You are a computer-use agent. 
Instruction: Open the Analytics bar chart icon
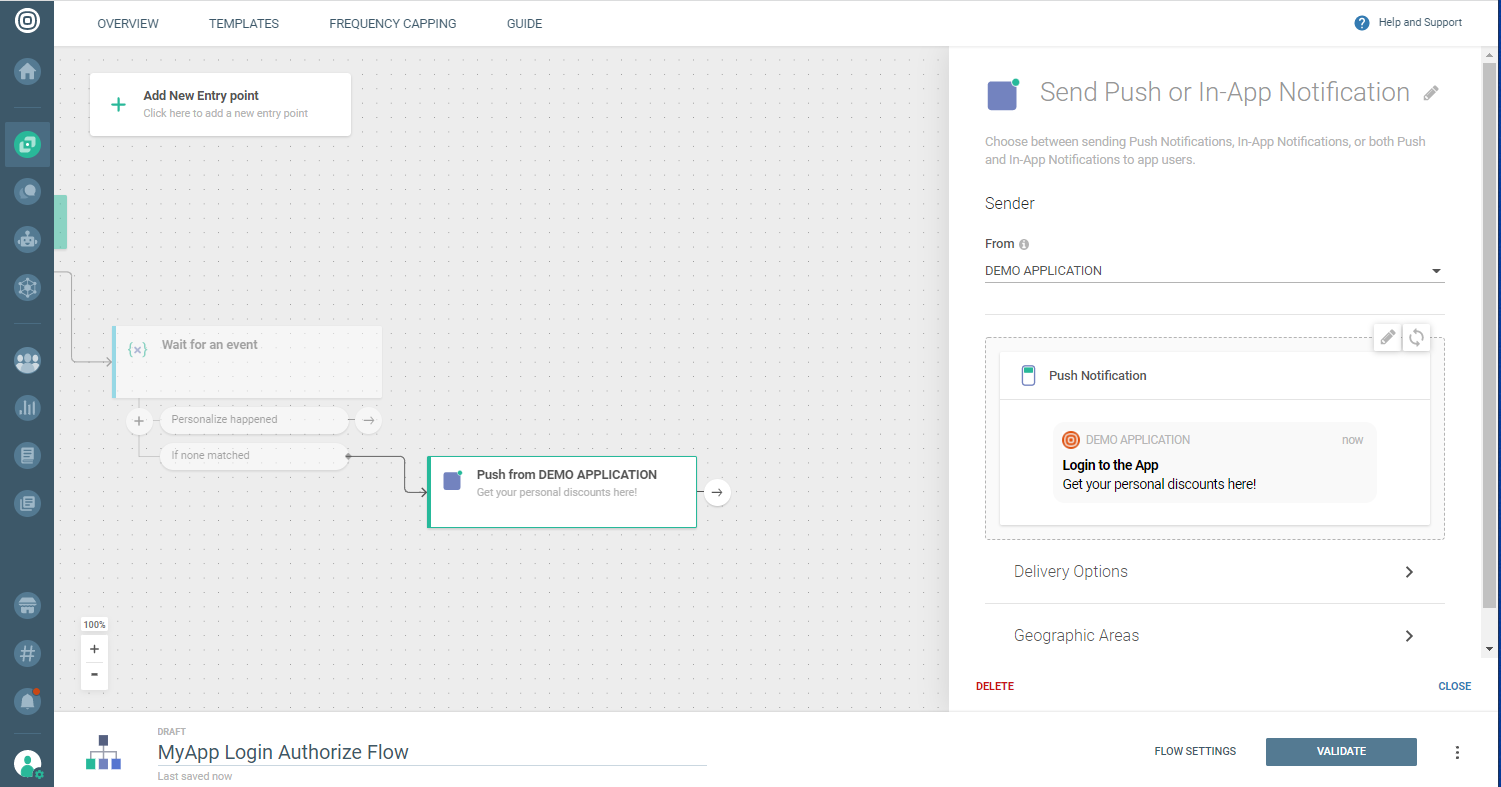[27, 408]
